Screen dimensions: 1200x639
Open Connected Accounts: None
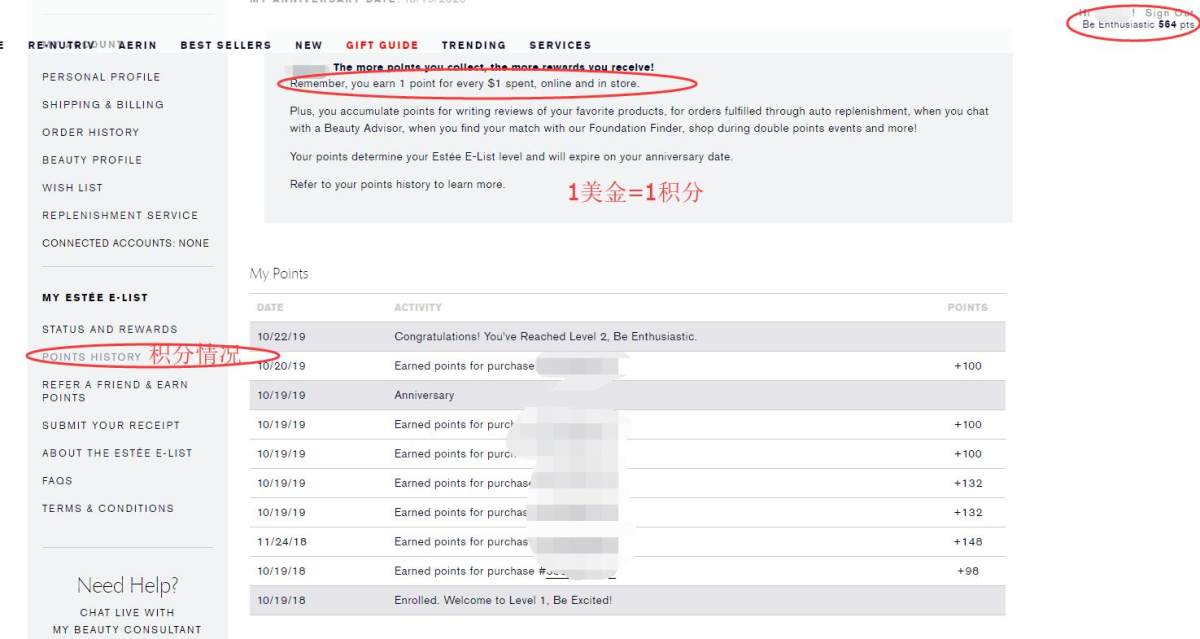pyautogui.click(x=126, y=243)
